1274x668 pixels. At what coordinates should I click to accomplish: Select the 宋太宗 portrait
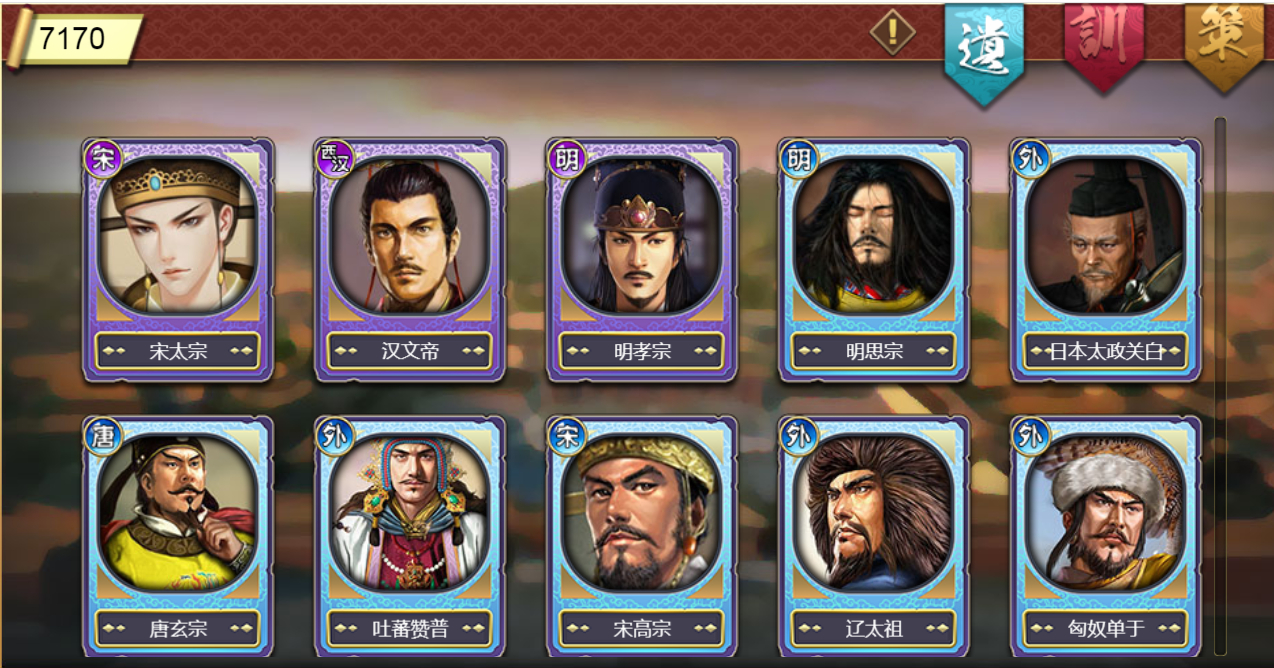tap(178, 235)
